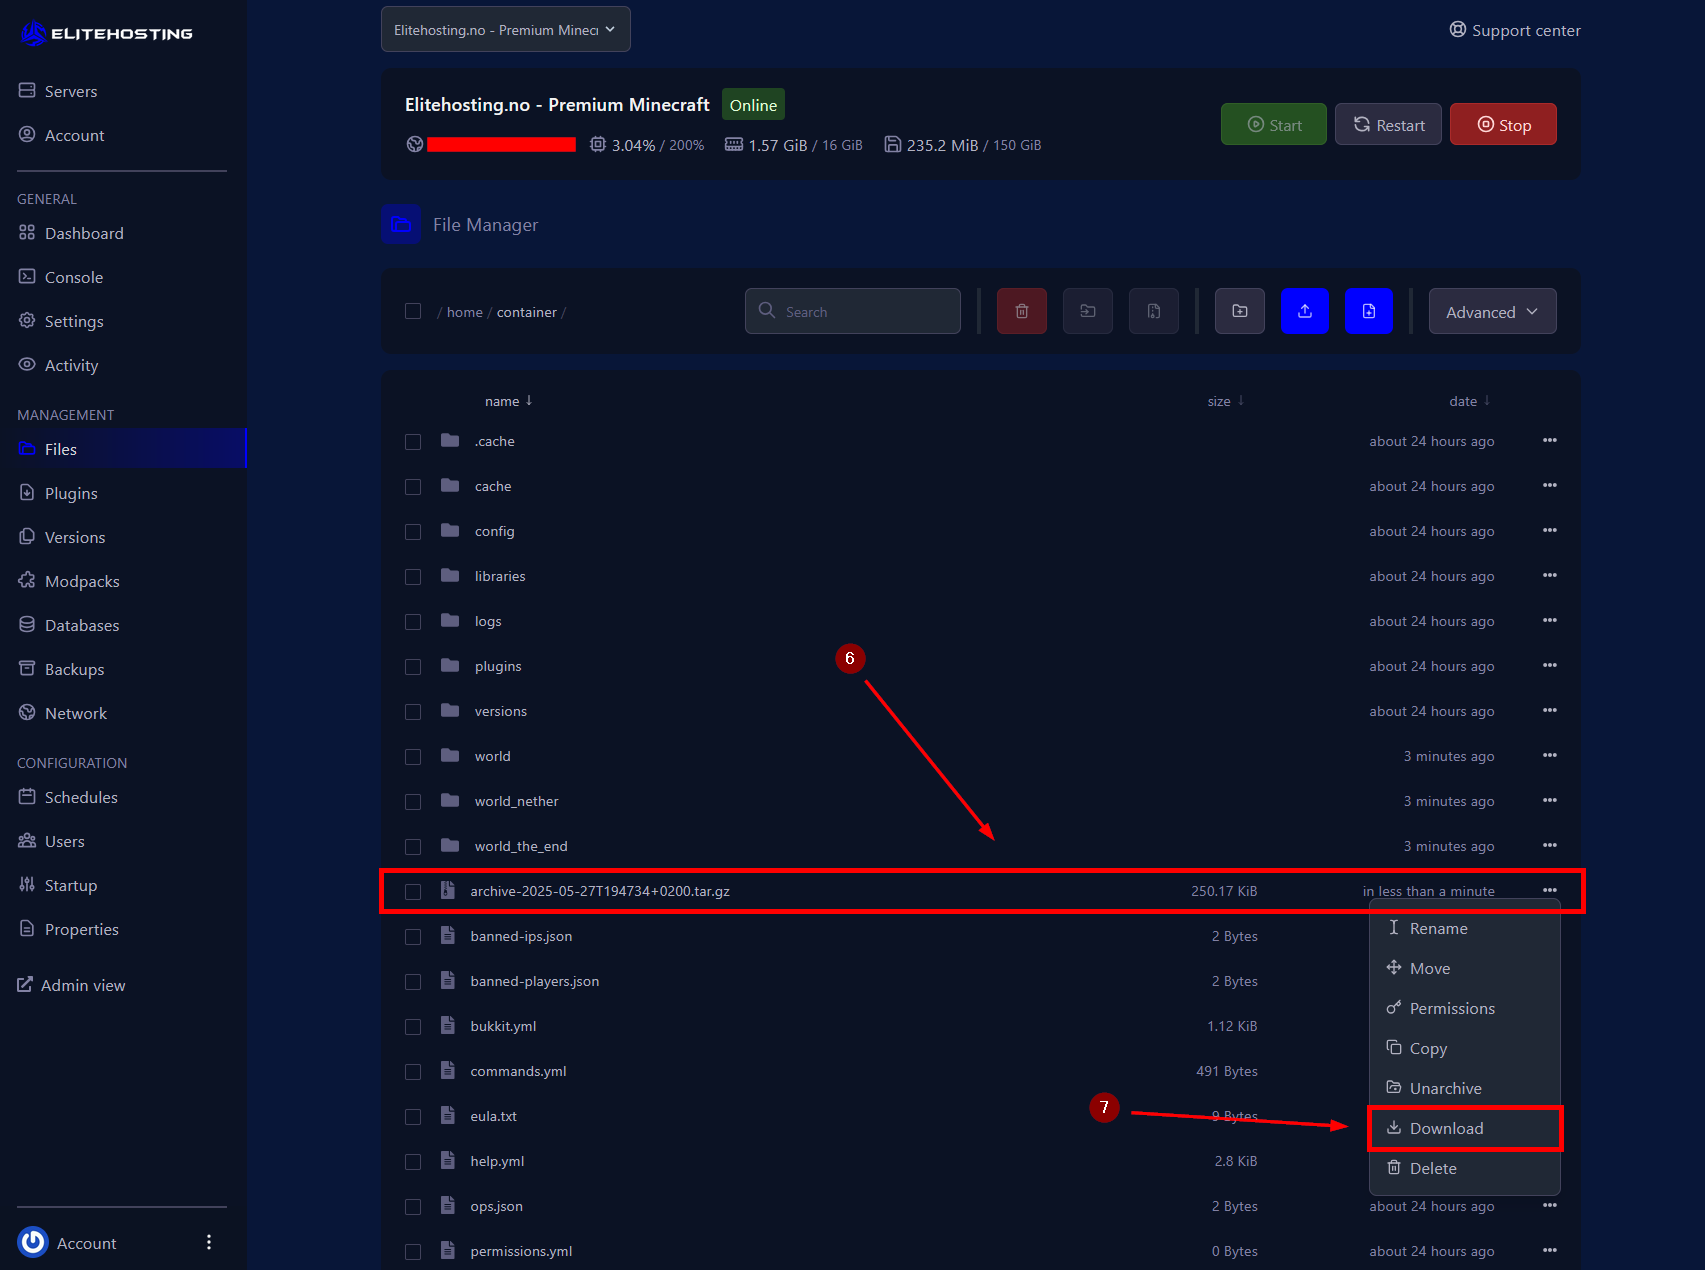Check the box for the config folder

(413, 532)
